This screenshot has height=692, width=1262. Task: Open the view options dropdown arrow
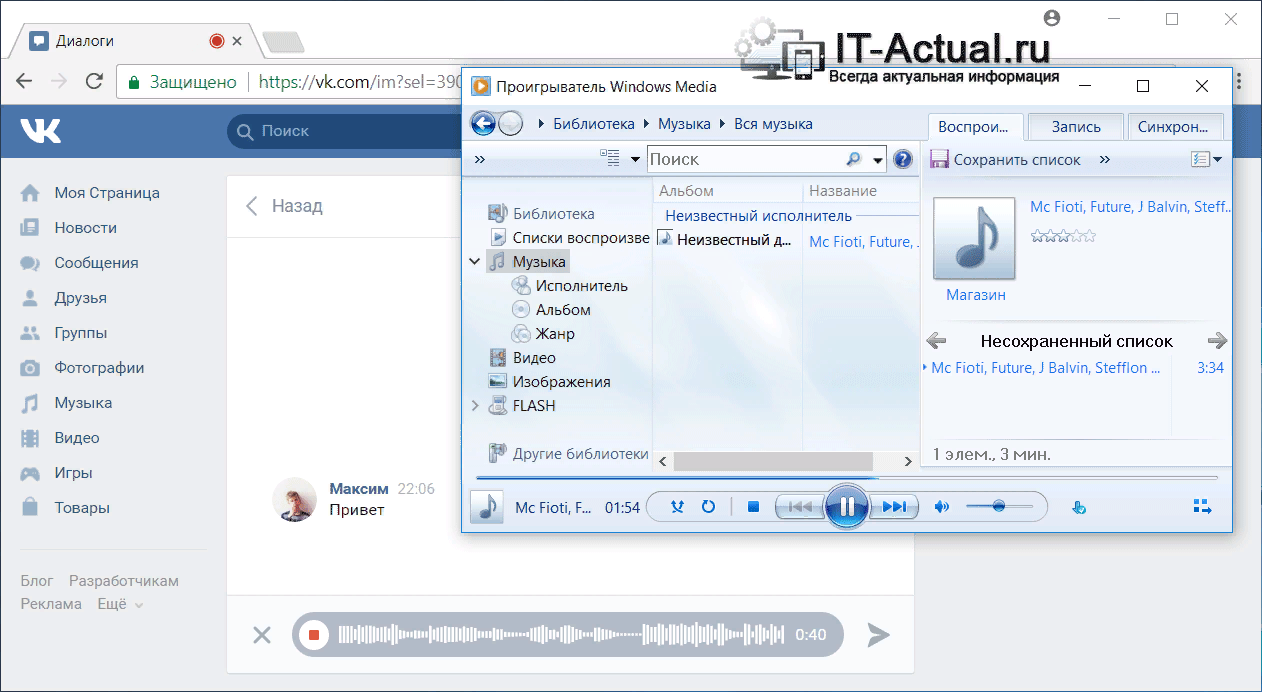[x=635, y=159]
